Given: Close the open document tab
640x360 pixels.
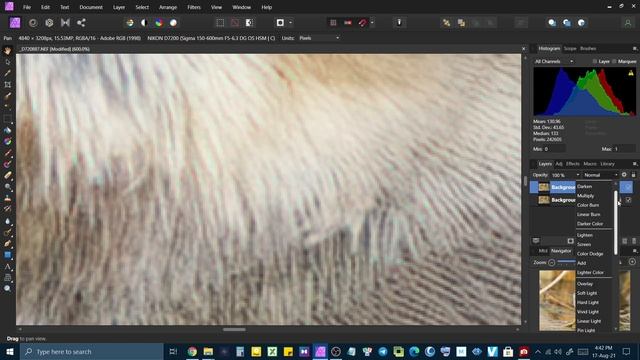Looking at the screenshot, I should coord(524,49).
